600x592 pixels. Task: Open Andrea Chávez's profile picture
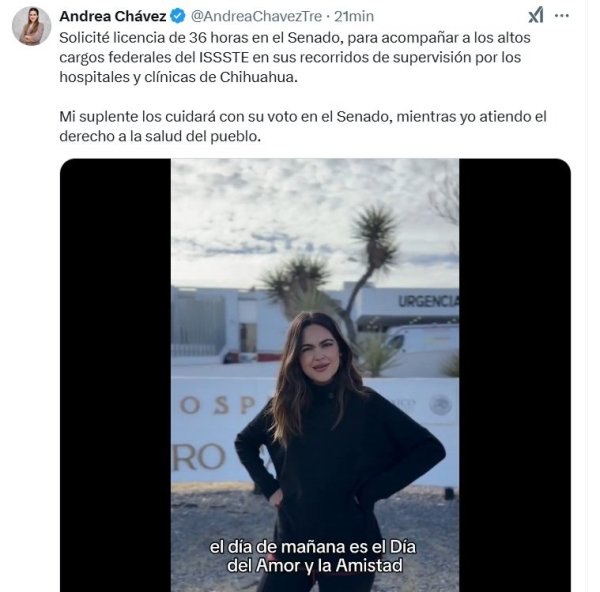coord(31,26)
